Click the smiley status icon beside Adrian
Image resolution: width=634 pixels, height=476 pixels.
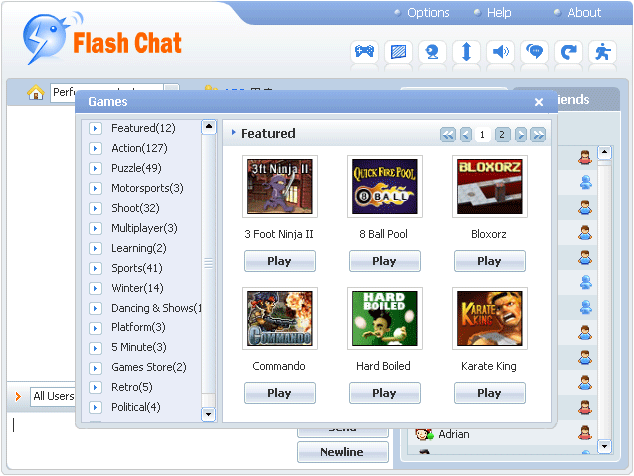(424, 434)
